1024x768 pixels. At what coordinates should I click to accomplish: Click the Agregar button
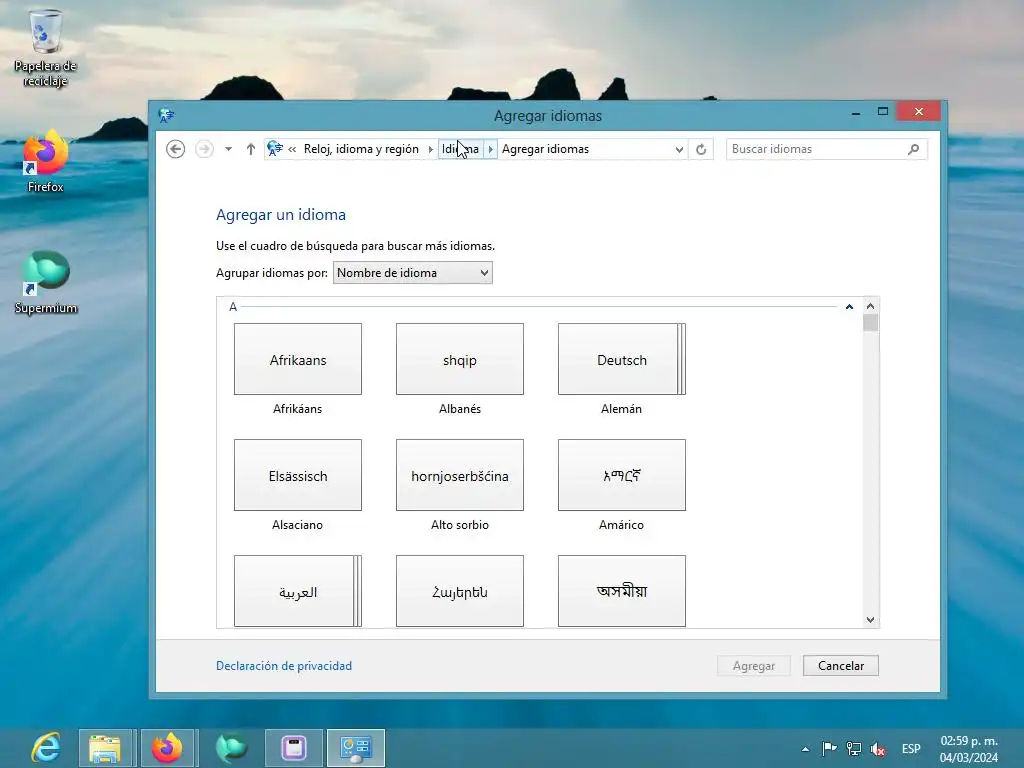coord(754,665)
